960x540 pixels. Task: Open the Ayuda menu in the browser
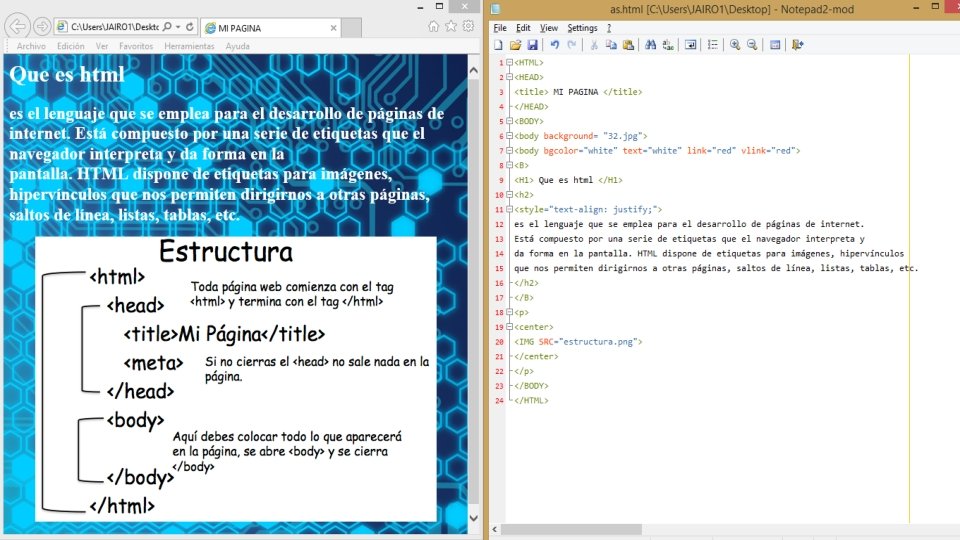pyautogui.click(x=238, y=46)
